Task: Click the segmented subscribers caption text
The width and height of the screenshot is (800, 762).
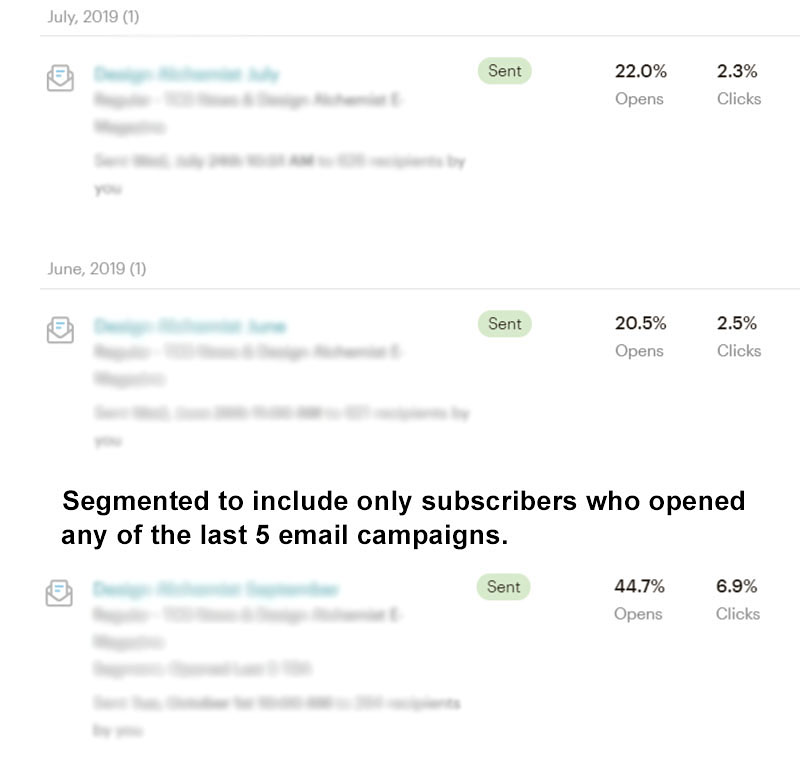Action: click(403, 518)
